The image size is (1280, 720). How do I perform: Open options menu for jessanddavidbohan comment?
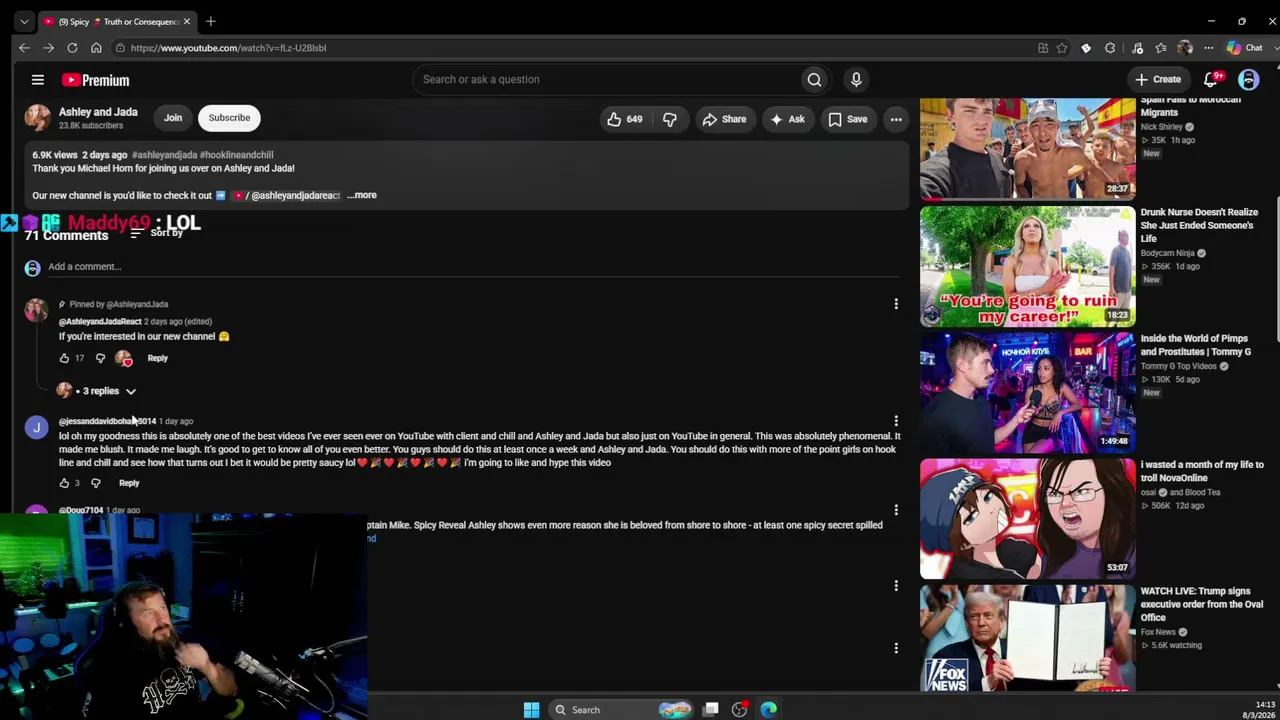point(896,421)
